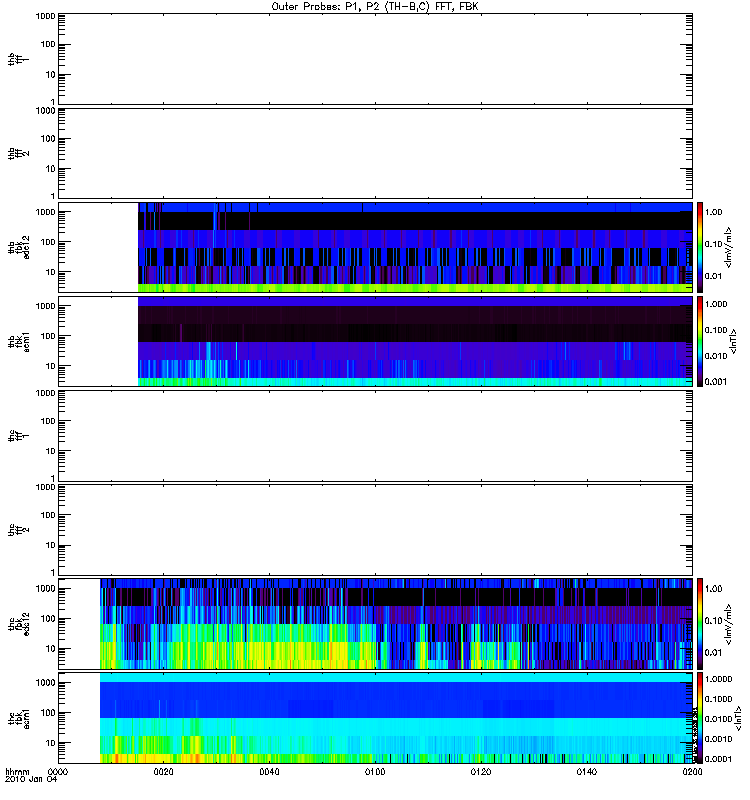Click the 0.01 value on thb edc12 colorbar
This screenshot has width=750, height=800.
point(713,276)
